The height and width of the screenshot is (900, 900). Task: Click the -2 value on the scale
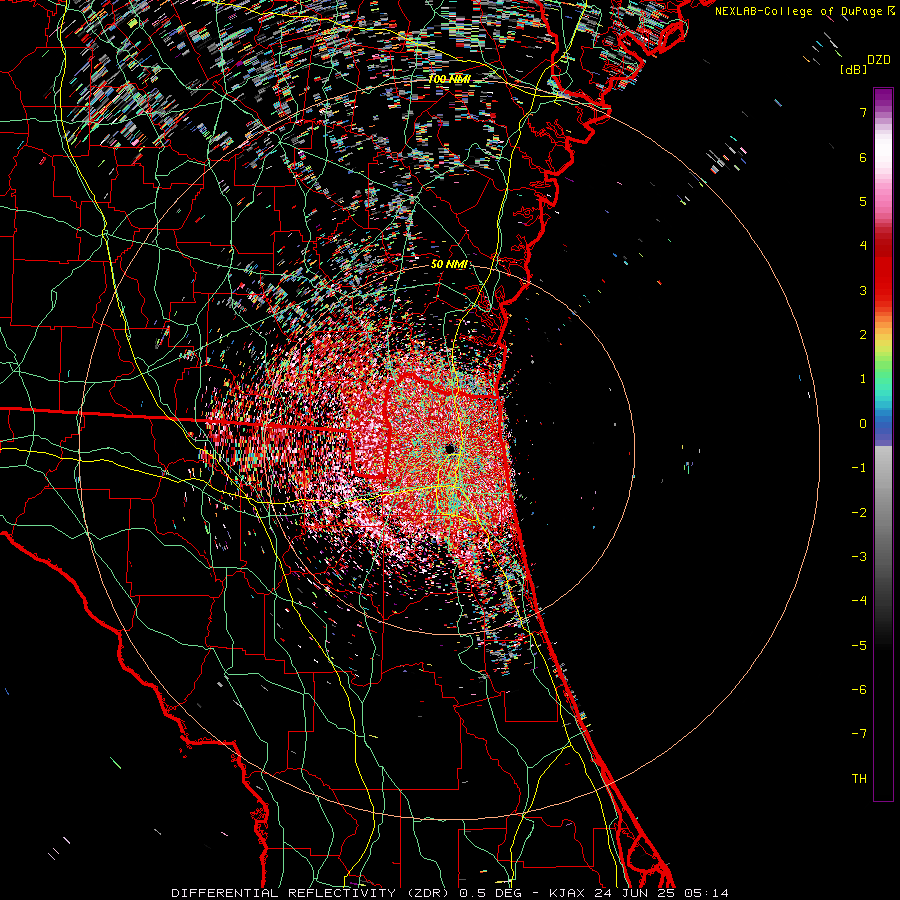pyautogui.click(x=859, y=513)
